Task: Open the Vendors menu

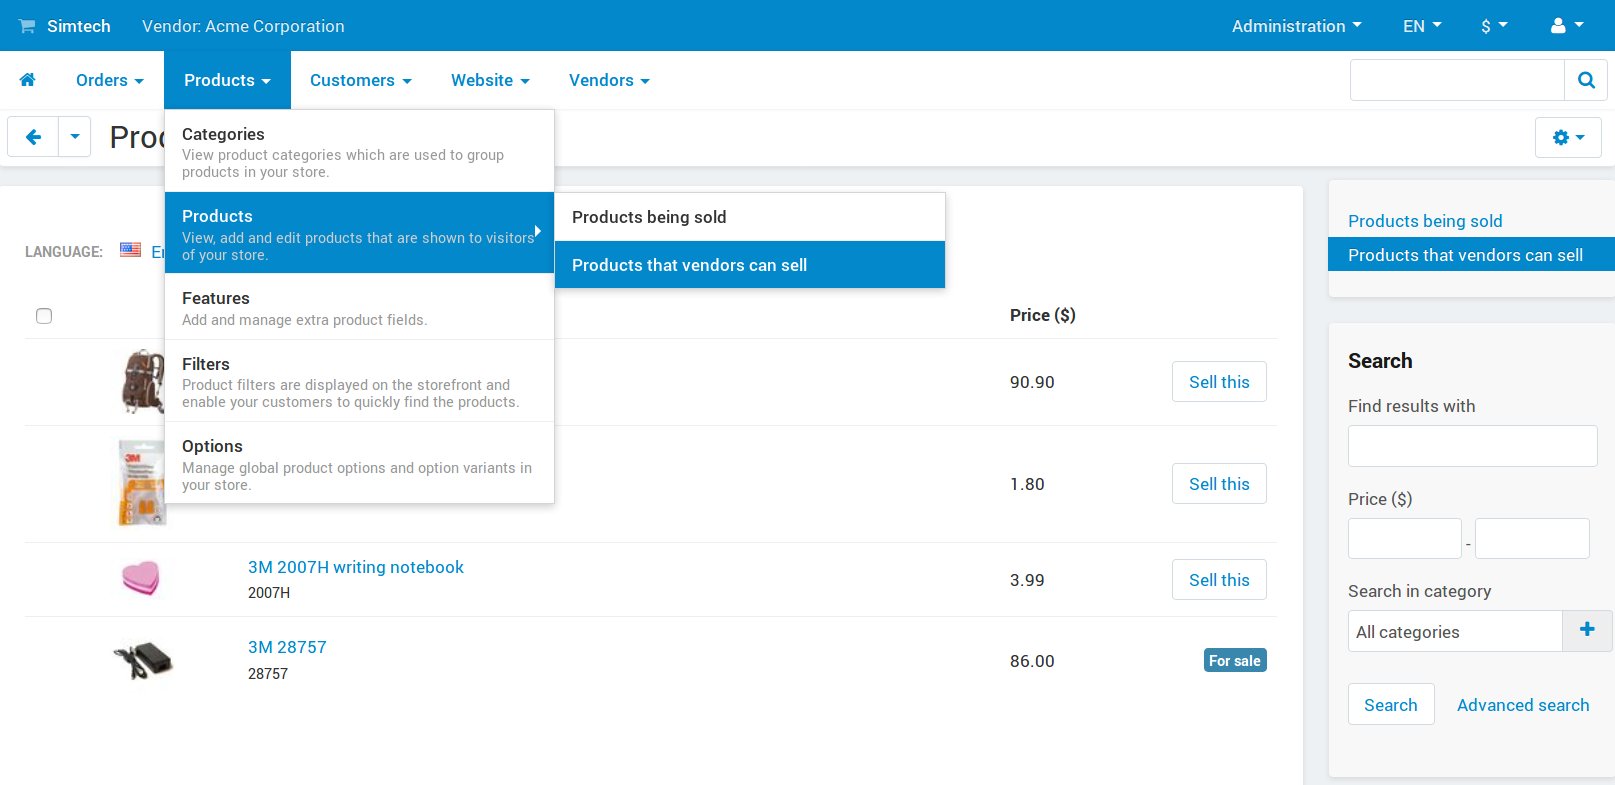Action: [609, 80]
